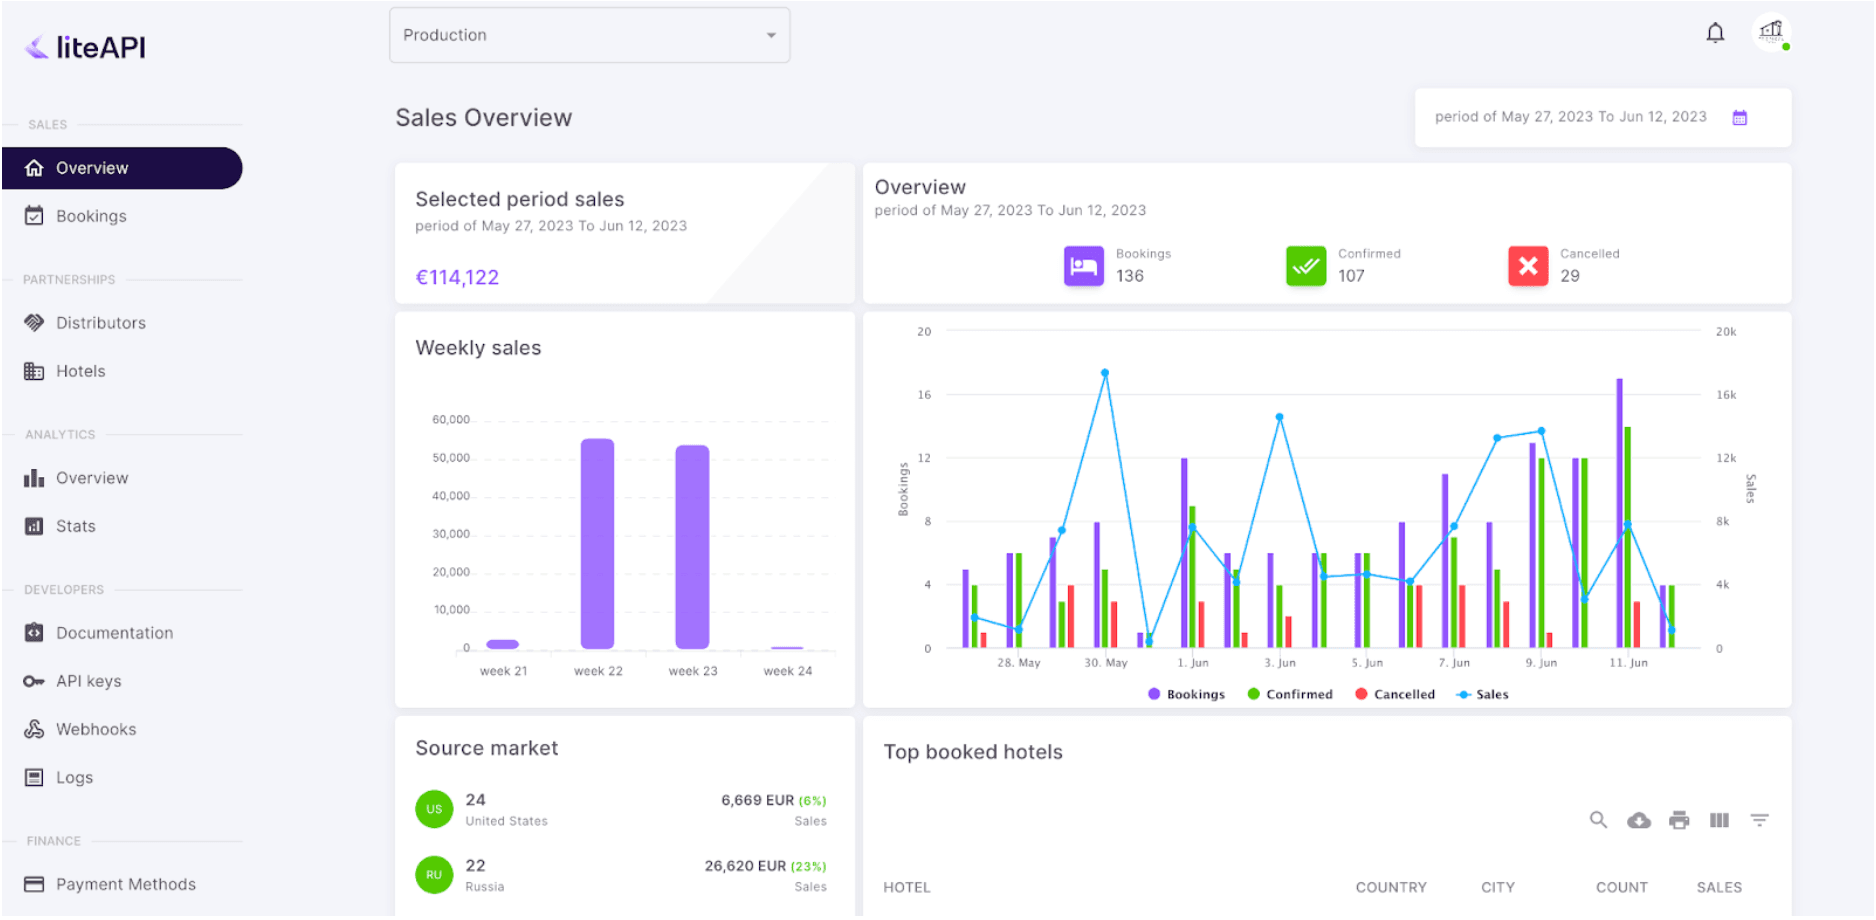The image size is (1876, 920).
Task: Open view columns for hotels table
Action: (x=1719, y=820)
